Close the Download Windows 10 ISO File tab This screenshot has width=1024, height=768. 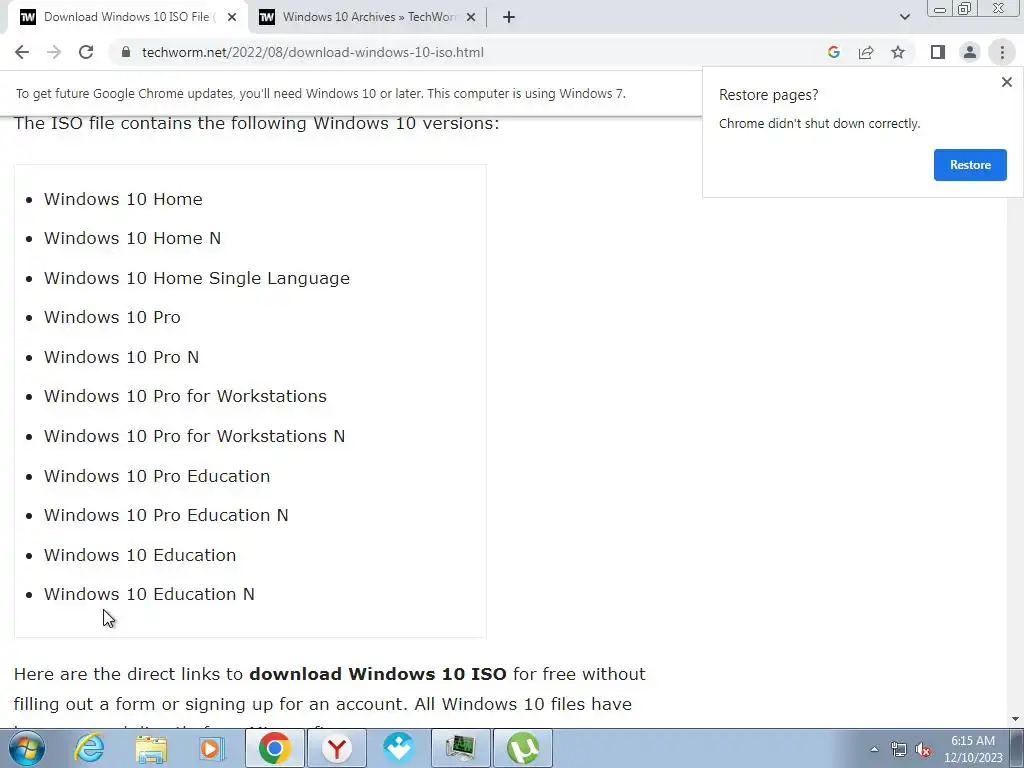click(232, 17)
